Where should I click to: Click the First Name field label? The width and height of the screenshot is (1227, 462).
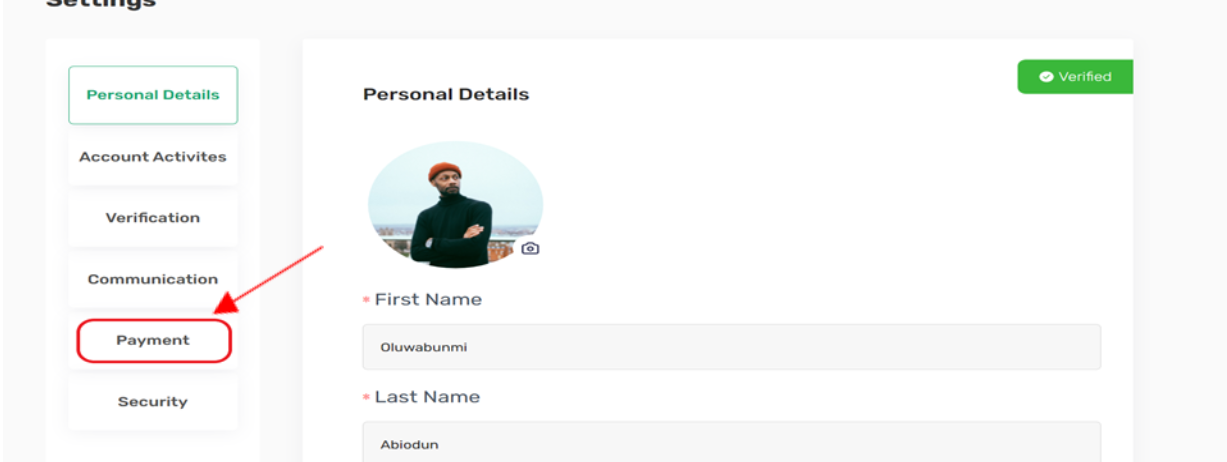428,300
